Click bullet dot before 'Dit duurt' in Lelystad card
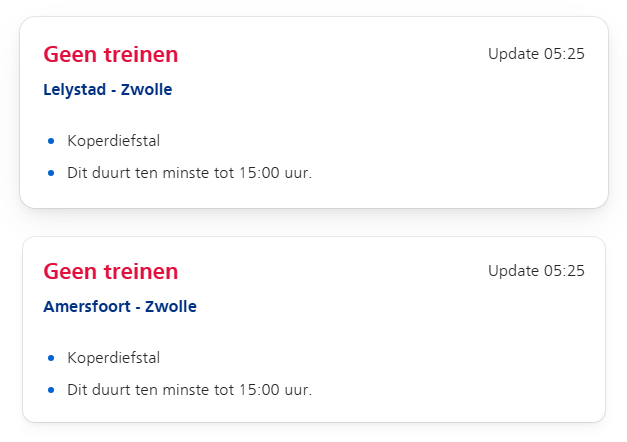This screenshot has width=627, height=442. pos(50,173)
